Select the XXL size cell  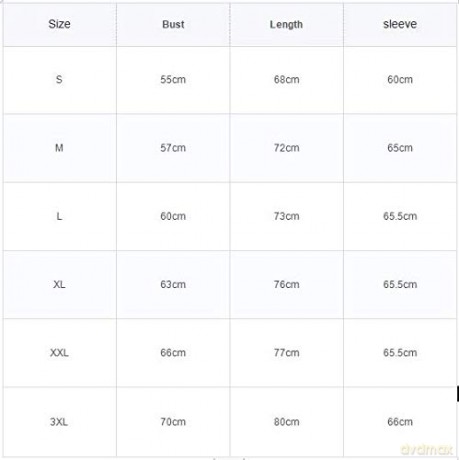coord(59,353)
